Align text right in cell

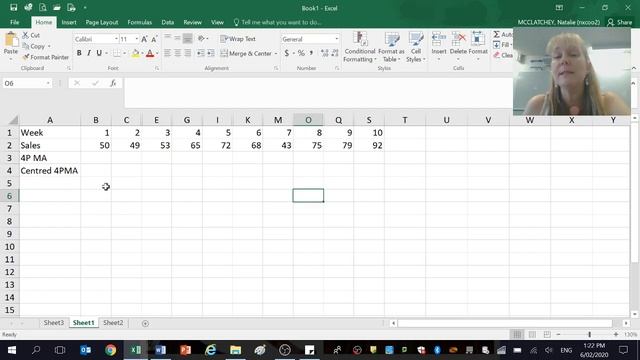click(187, 53)
